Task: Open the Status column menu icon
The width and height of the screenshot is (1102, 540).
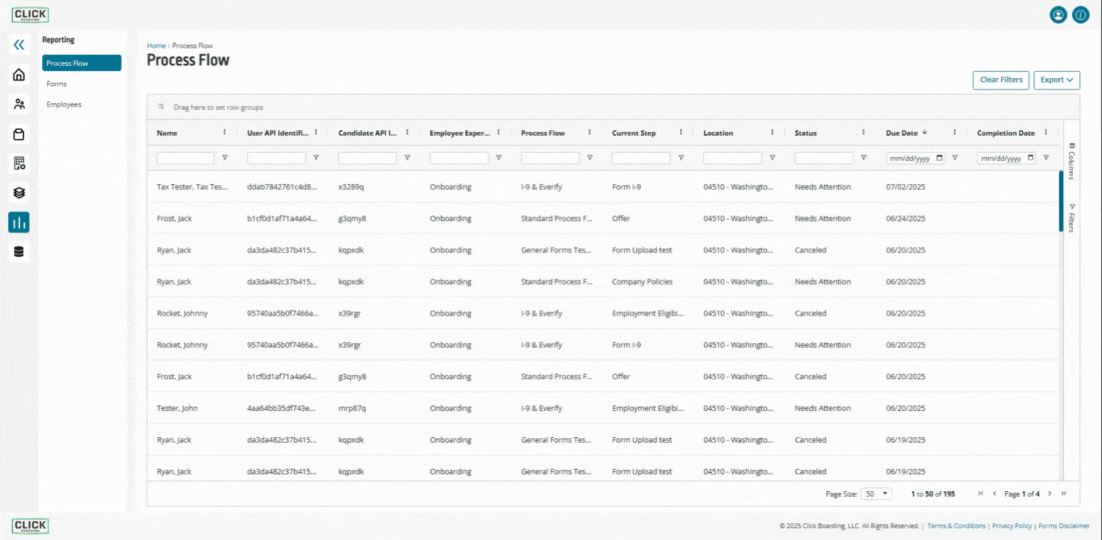Action: click(863, 132)
